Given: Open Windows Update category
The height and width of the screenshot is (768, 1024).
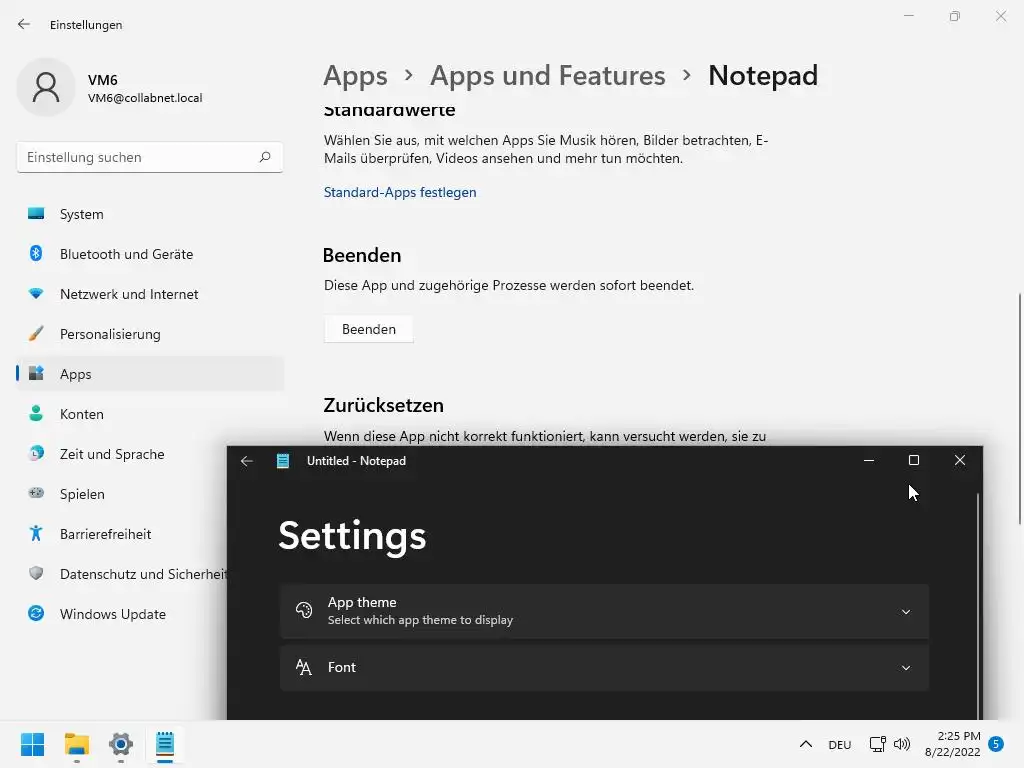Looking at the screenshot, I should coord(121,614).
